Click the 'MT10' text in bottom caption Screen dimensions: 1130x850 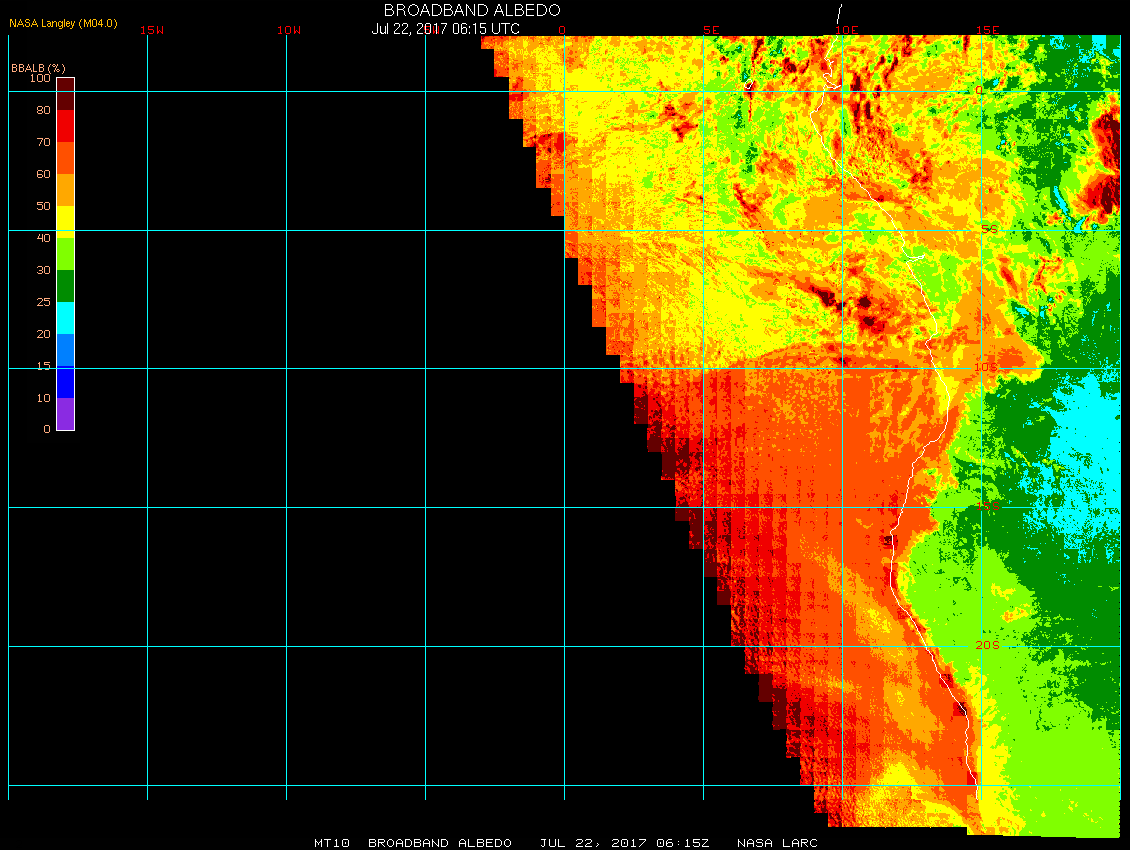(331, 843)
